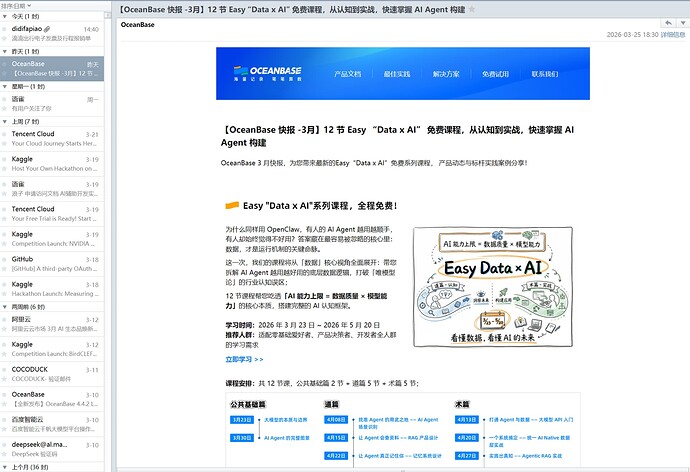Click the OceanBase sender name in email header
690x472 pixels.
click(137, 25)
